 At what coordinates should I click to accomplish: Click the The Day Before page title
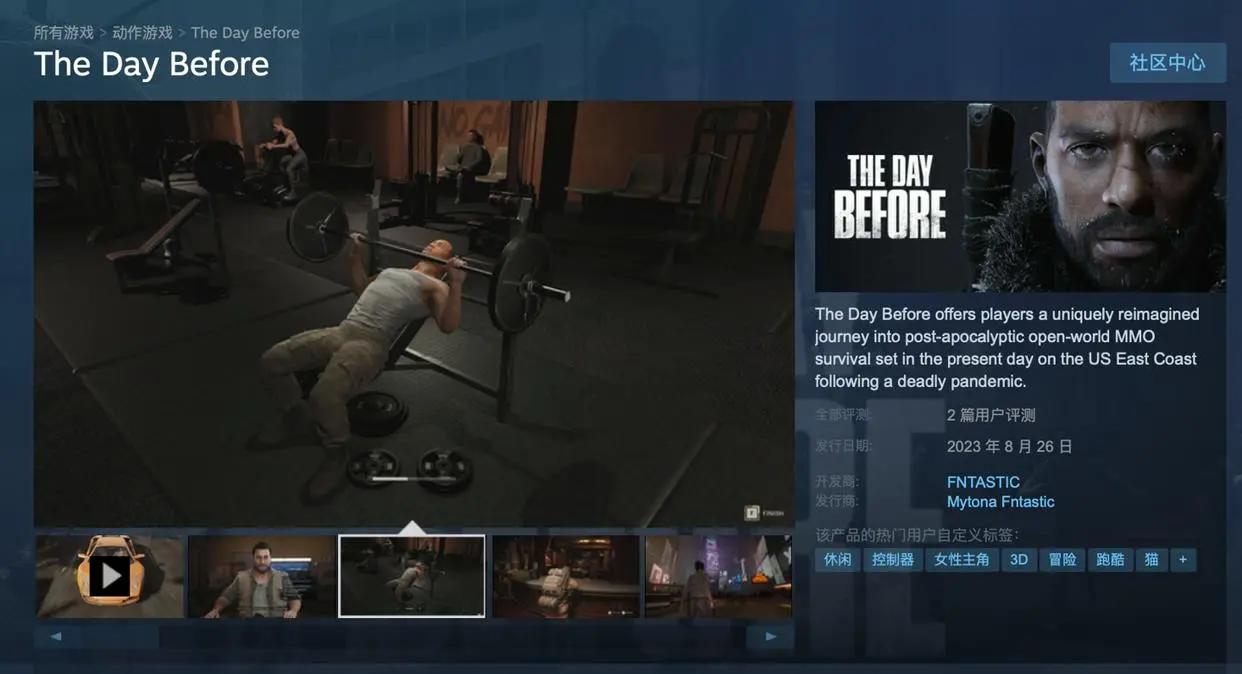151,64
